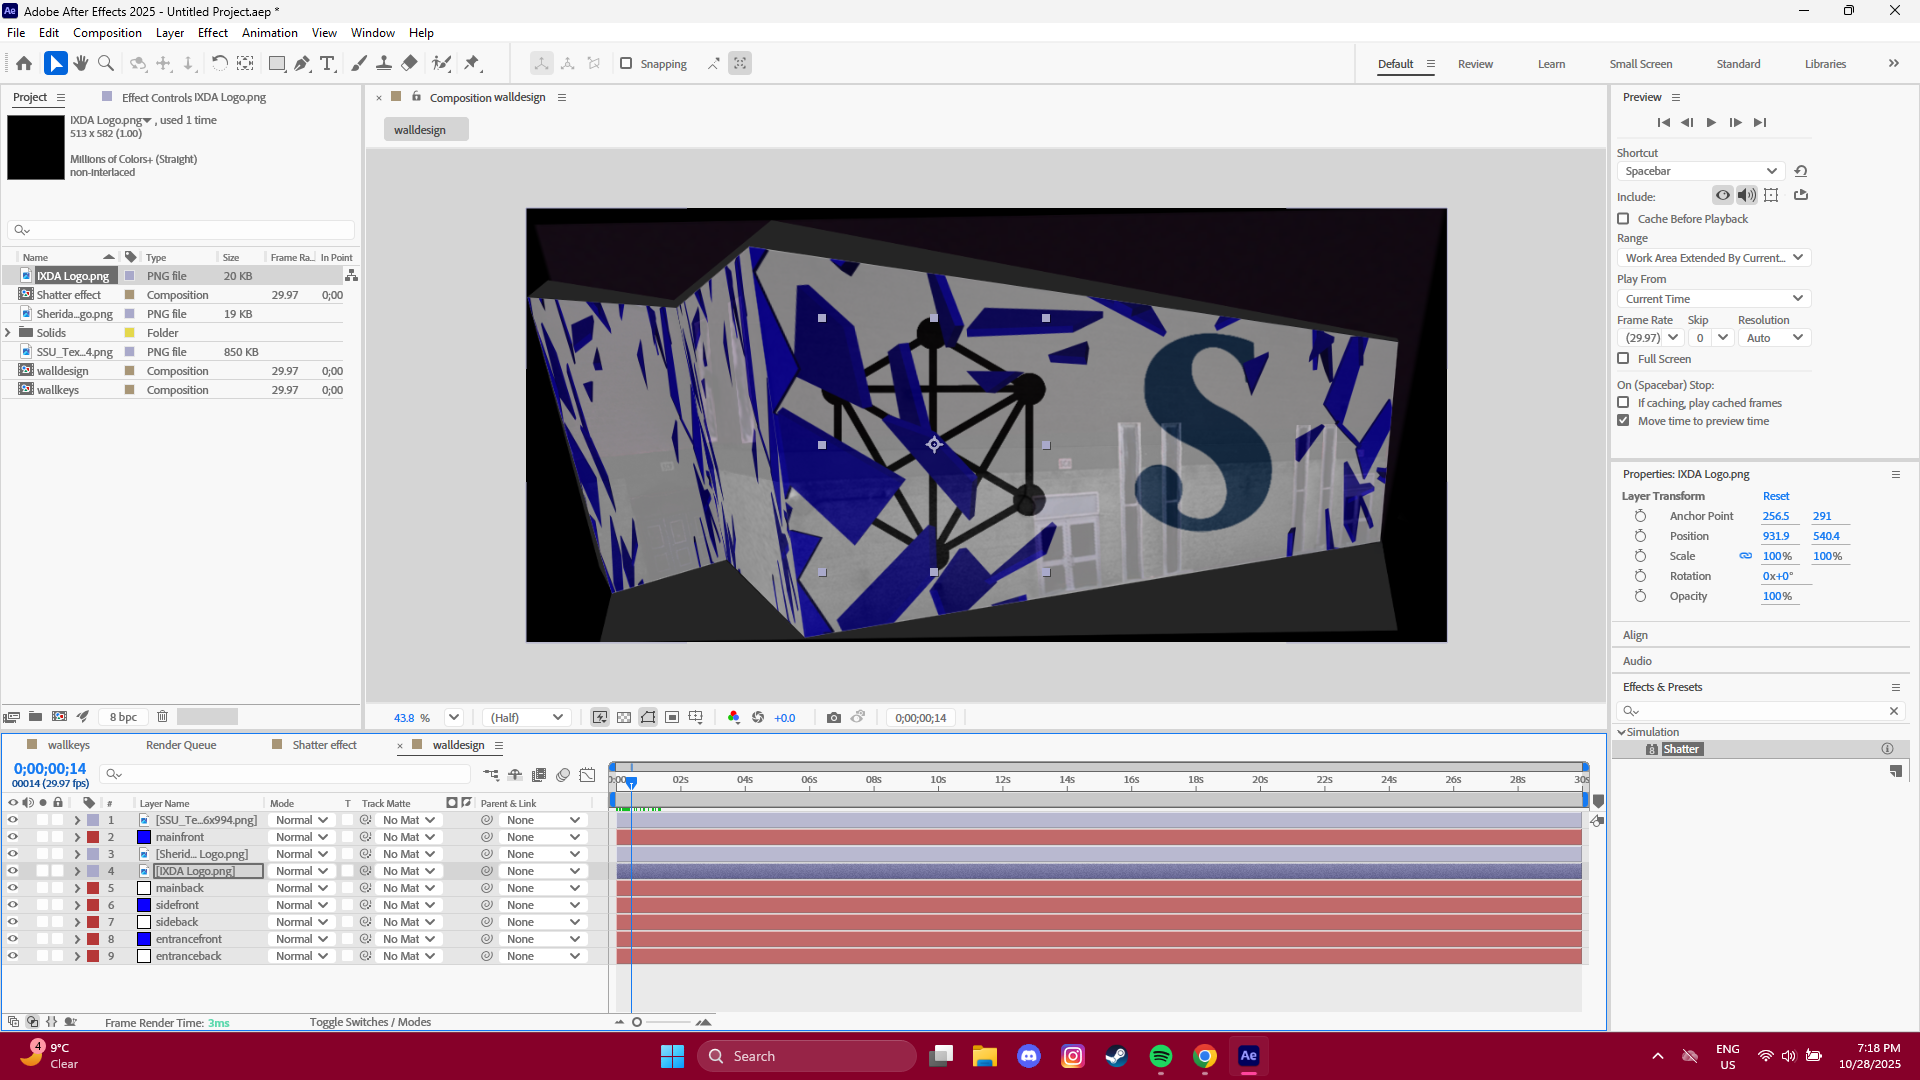Screen dimensions: 1920x1080
Task: Select the Type tool
Action: (327, 63)
